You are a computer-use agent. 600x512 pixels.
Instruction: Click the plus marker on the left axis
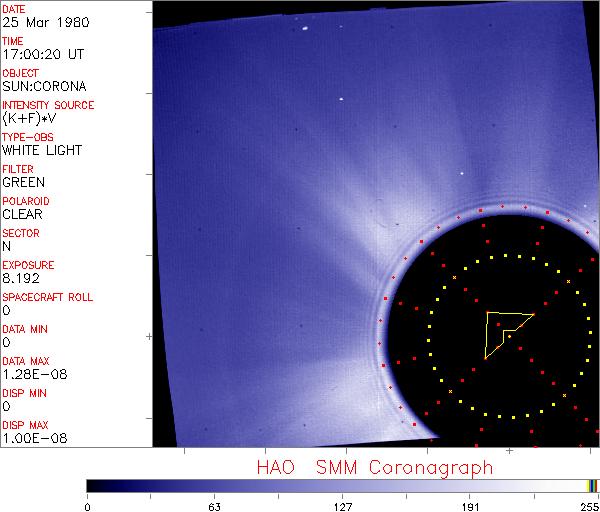pyautogui.click(x=150, y=337)
